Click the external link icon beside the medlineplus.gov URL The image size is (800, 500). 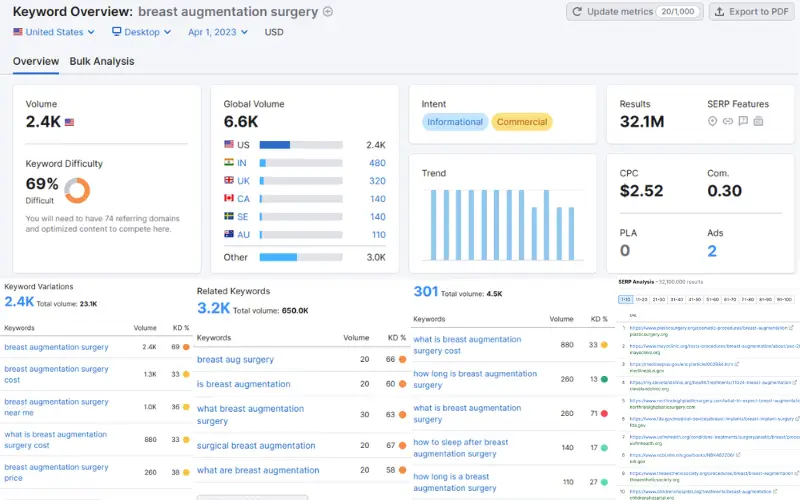737,364
